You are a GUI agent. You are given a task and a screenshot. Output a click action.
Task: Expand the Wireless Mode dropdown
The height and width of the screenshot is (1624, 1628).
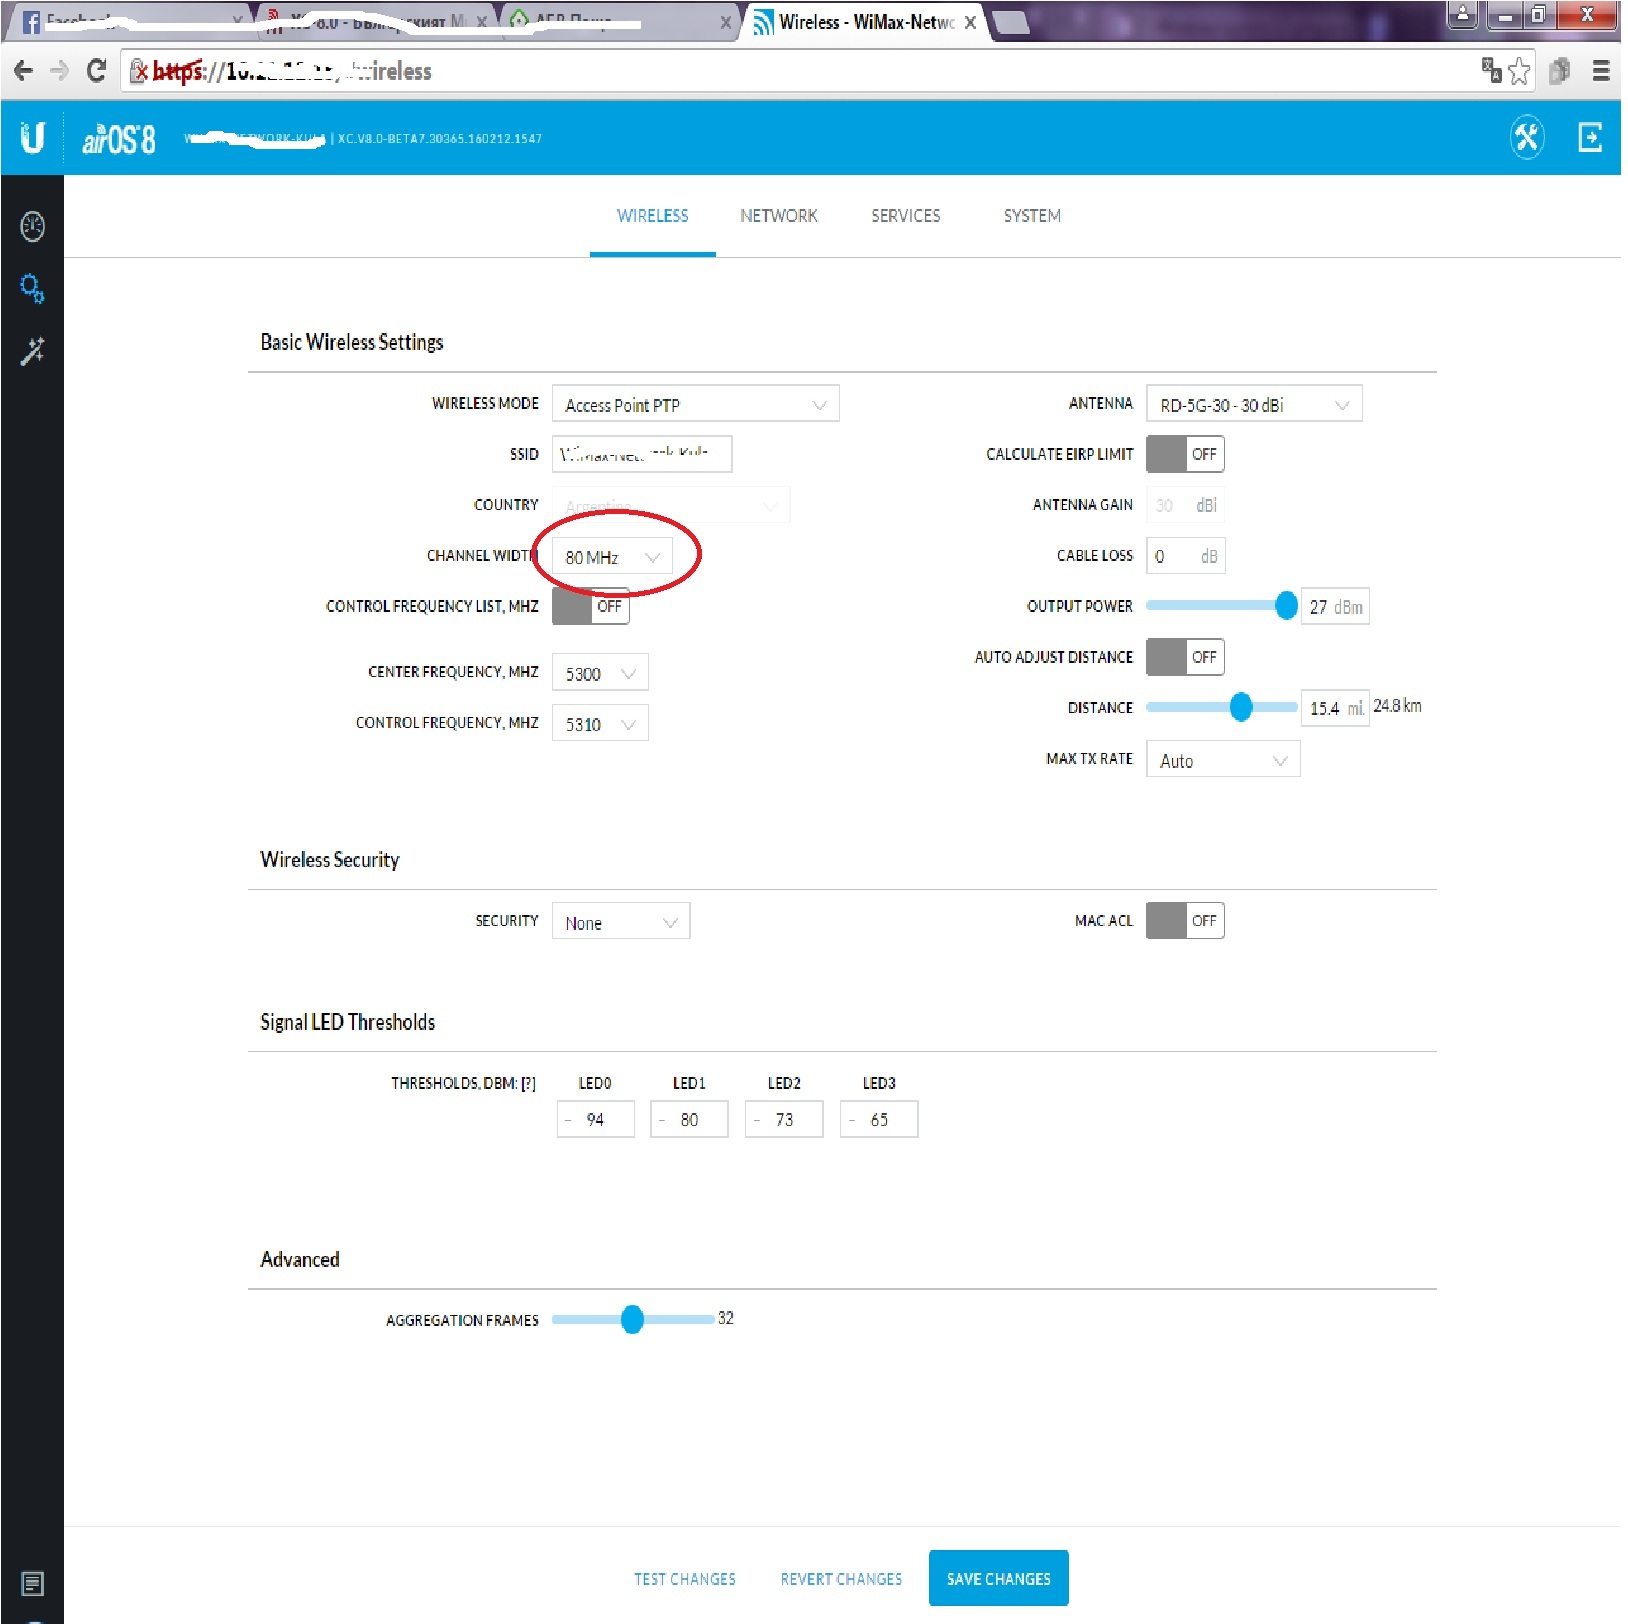(x=695, y=404)
